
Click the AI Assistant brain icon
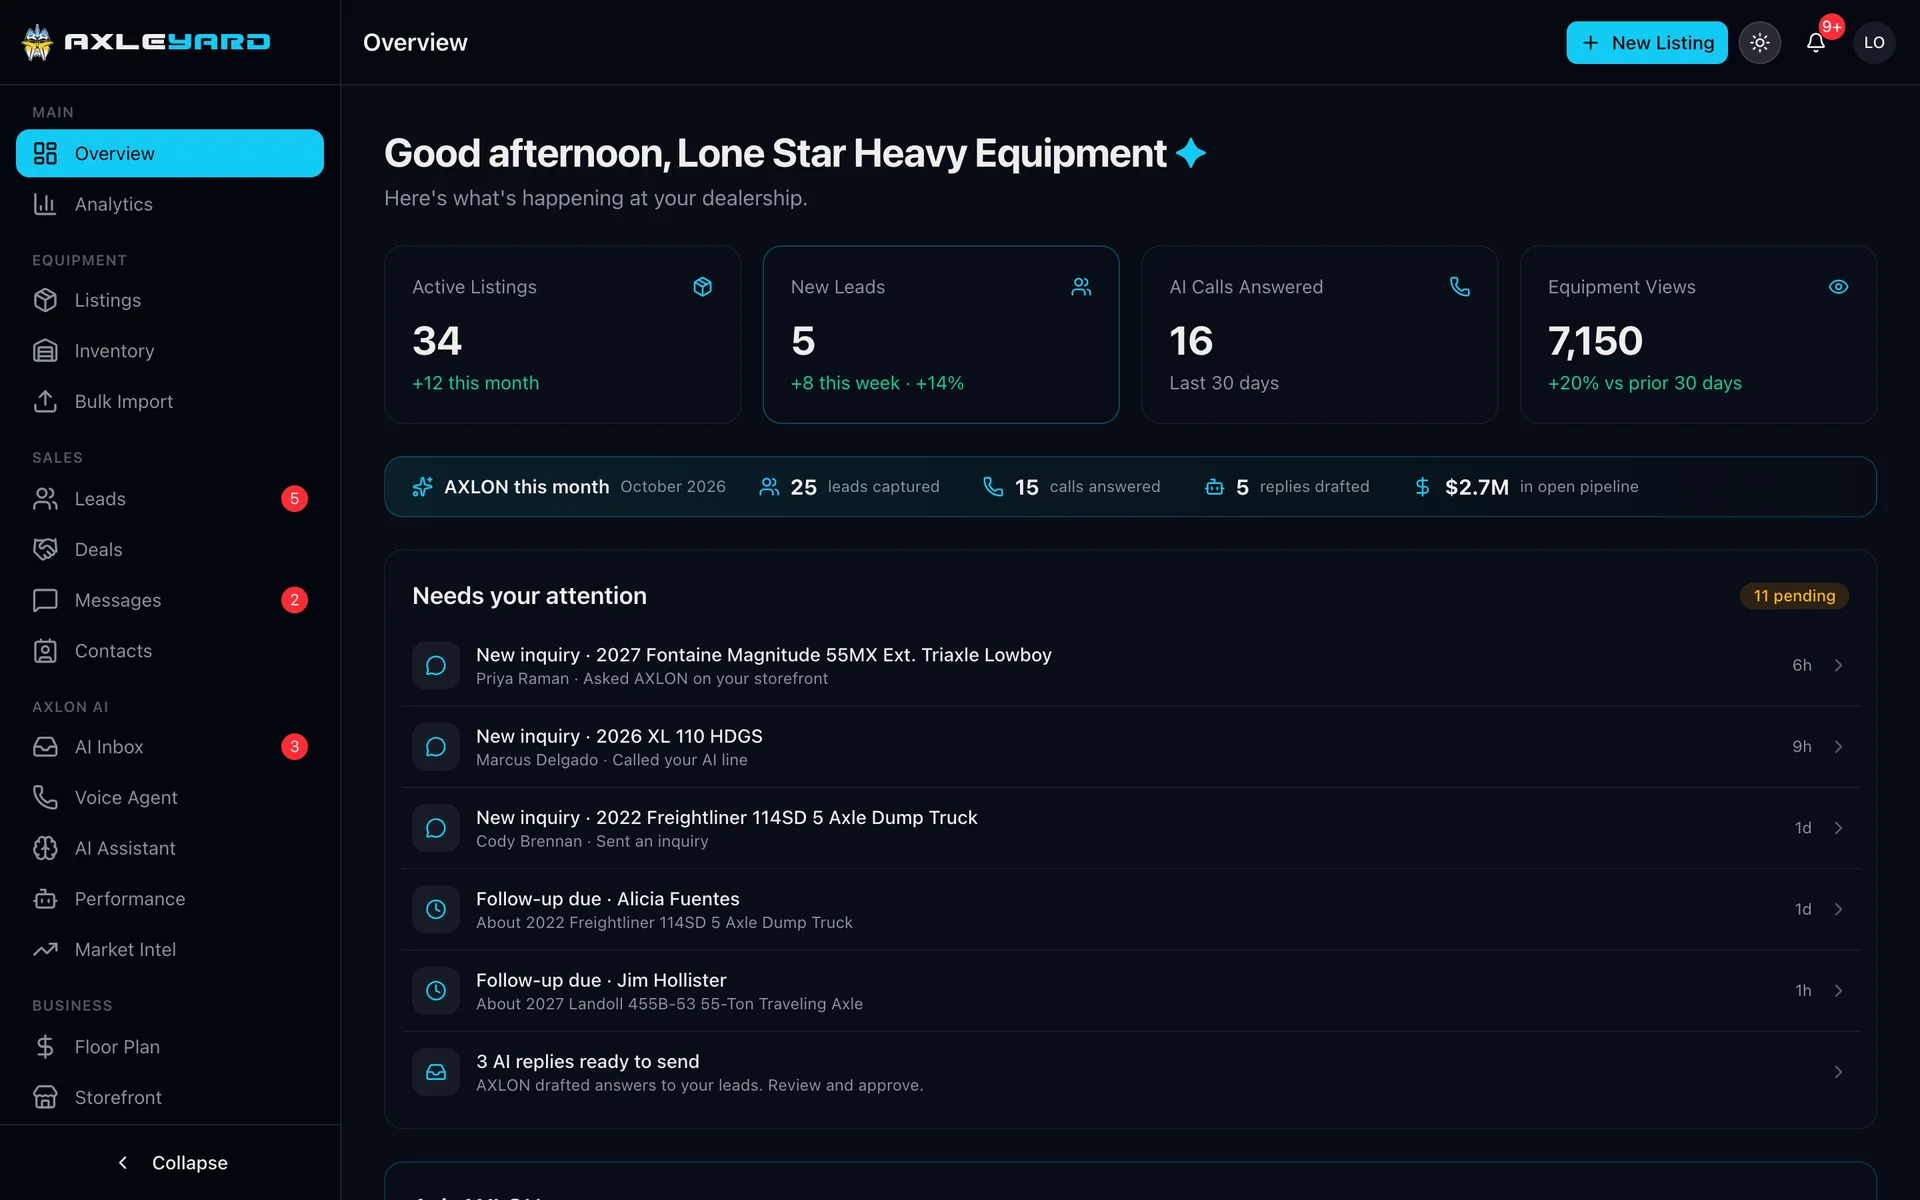tap(45, 848)
